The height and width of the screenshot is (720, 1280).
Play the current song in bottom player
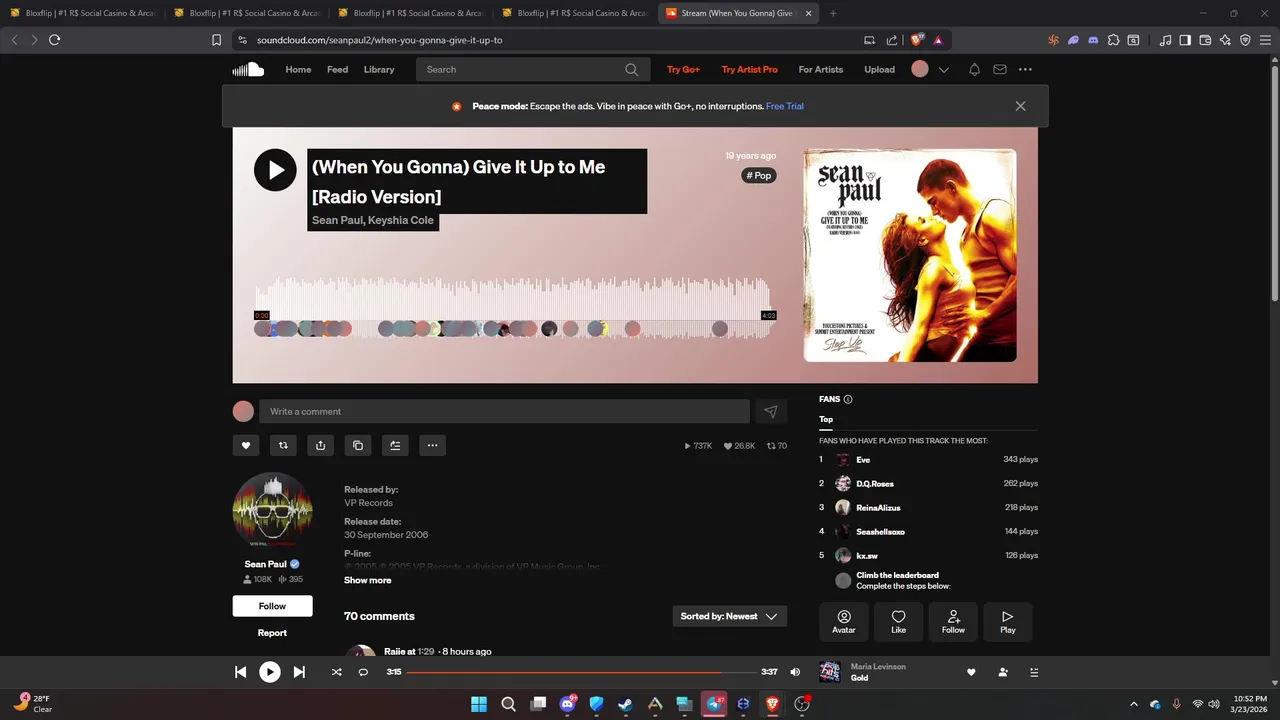point(270,672)
